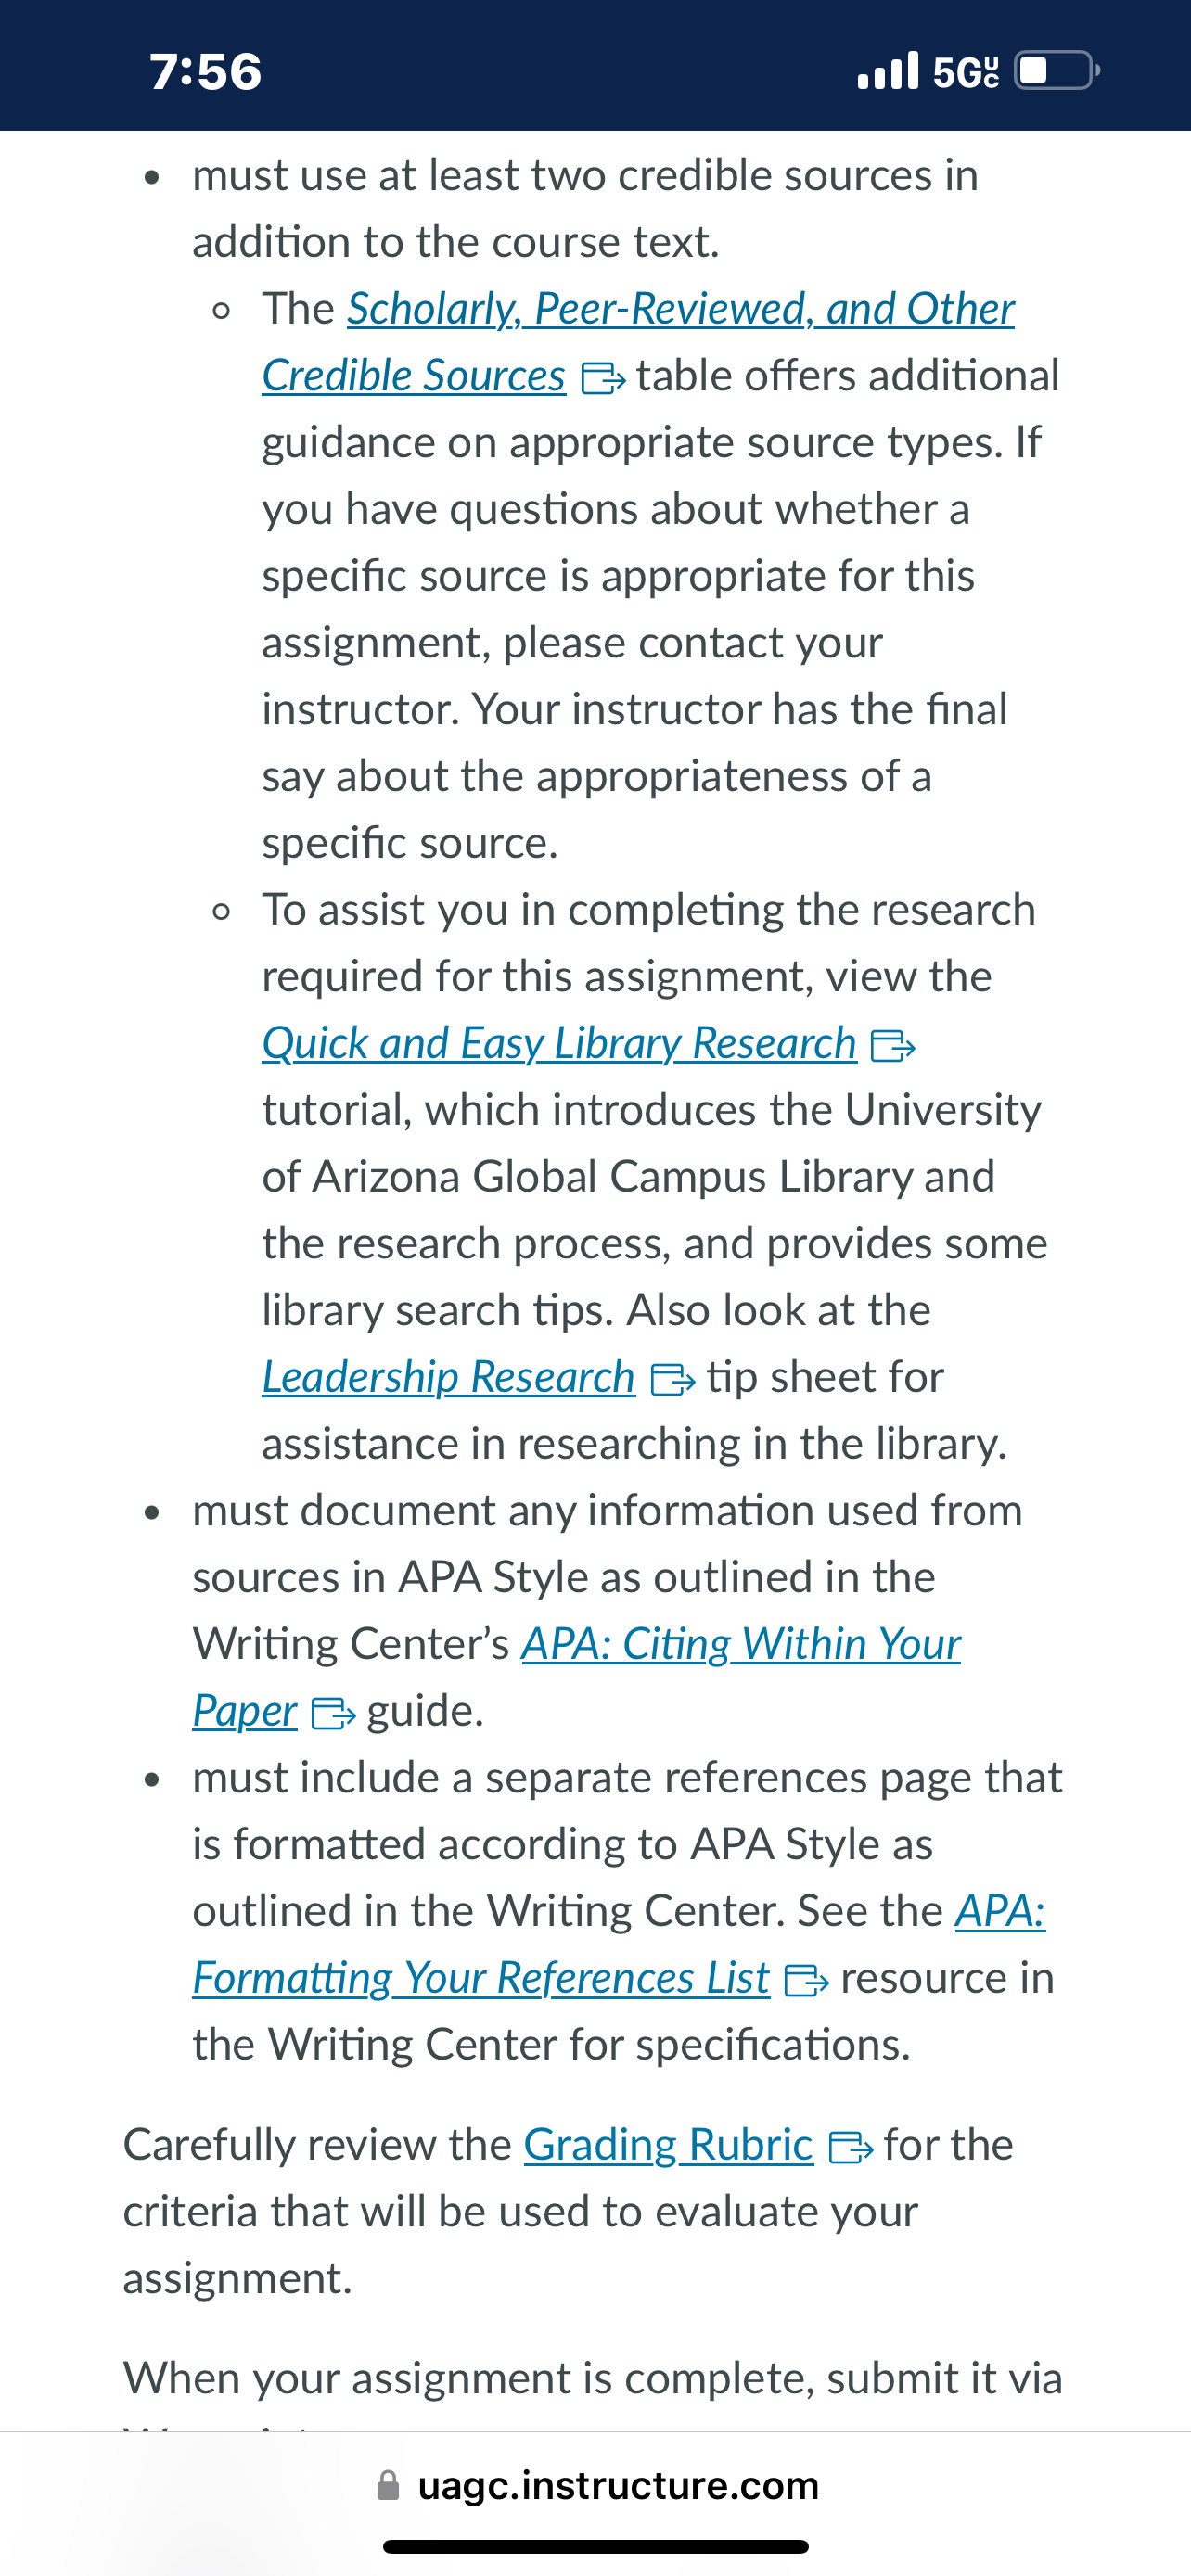Click external link icon next to Paper
Image resolution: width=1191 pixels, height=2576 pixels.
334,1714
